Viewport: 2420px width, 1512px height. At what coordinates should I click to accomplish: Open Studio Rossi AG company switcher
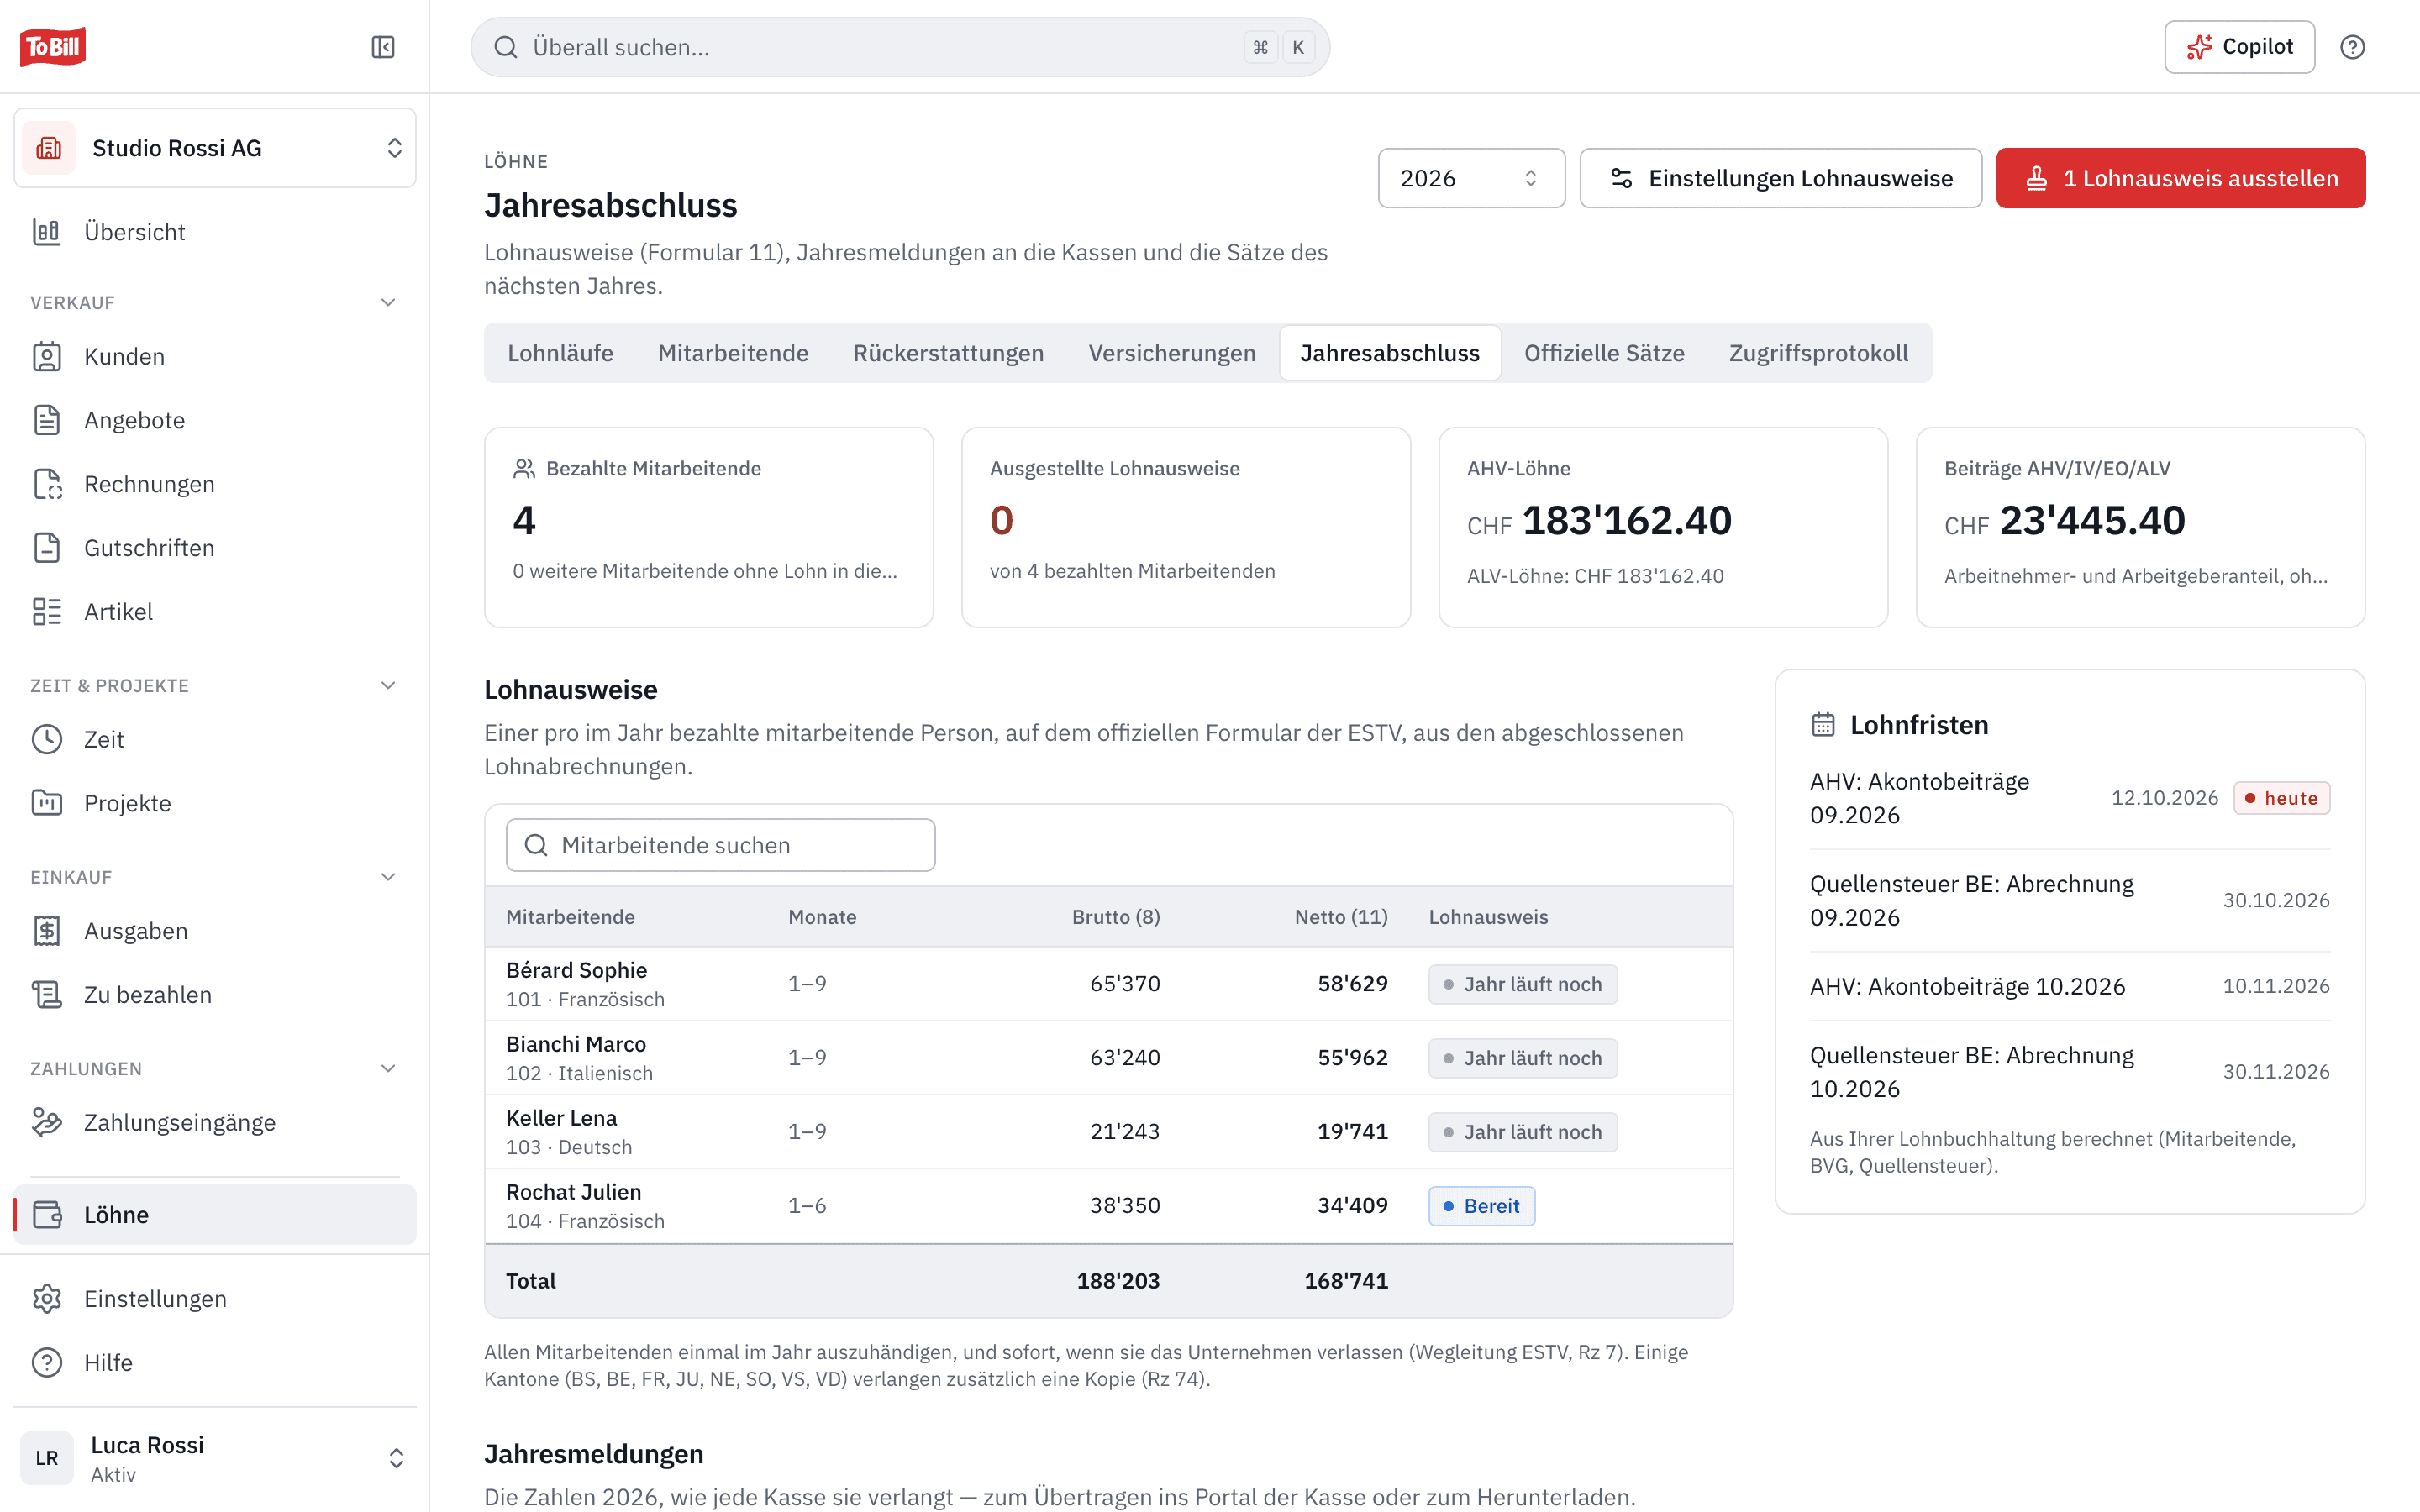[215, 148]
